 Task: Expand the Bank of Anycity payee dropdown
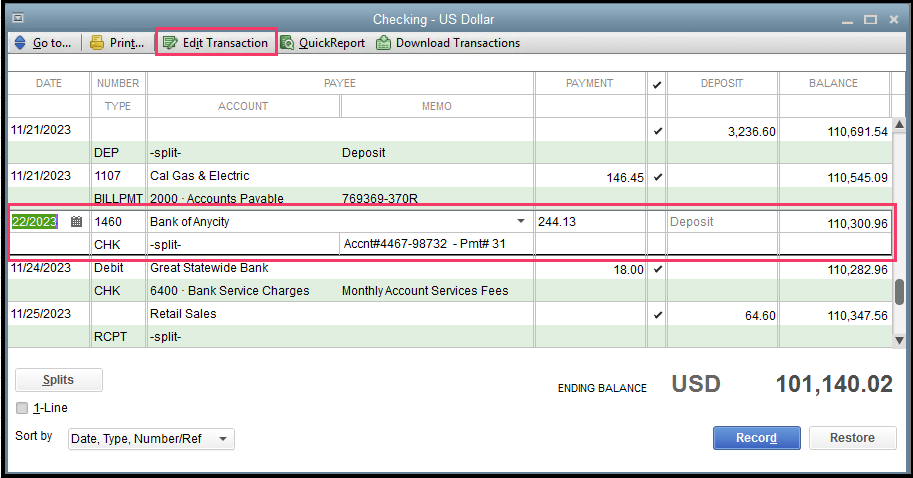point(521,221)
